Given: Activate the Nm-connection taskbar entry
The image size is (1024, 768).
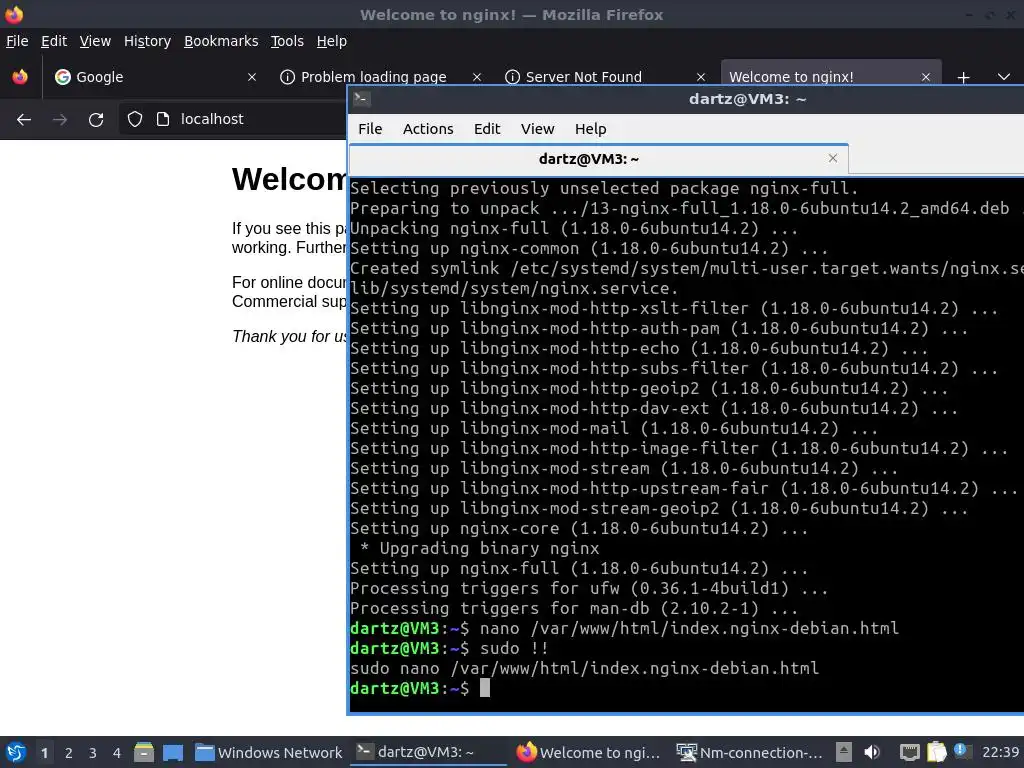Looking at the screenshot, I should point(749,752).
